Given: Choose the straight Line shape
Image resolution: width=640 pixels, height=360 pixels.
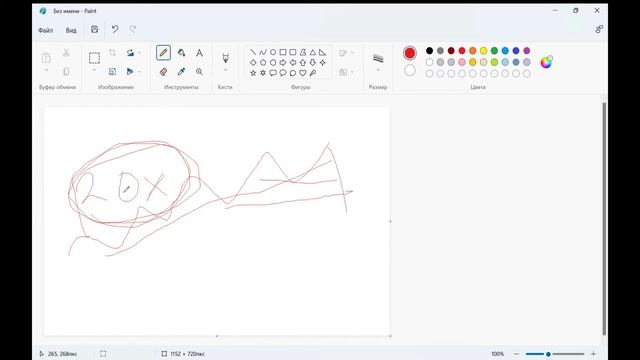Looking at the screenshot, I should point(253,52).
